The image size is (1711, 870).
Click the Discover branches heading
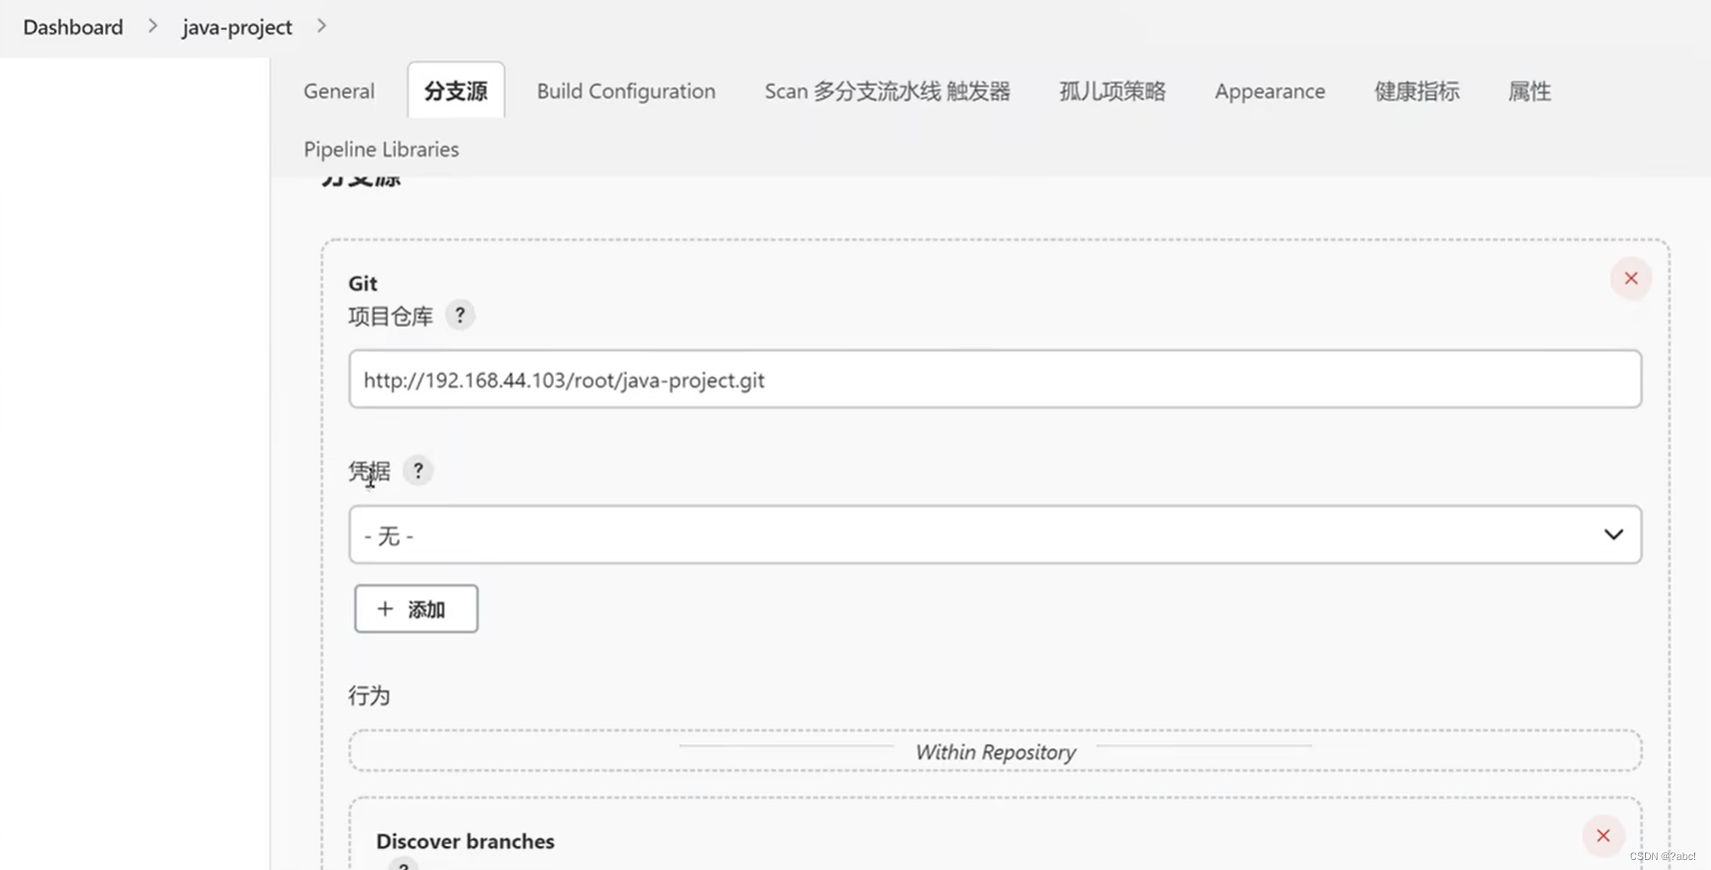(x=465, y=841)
